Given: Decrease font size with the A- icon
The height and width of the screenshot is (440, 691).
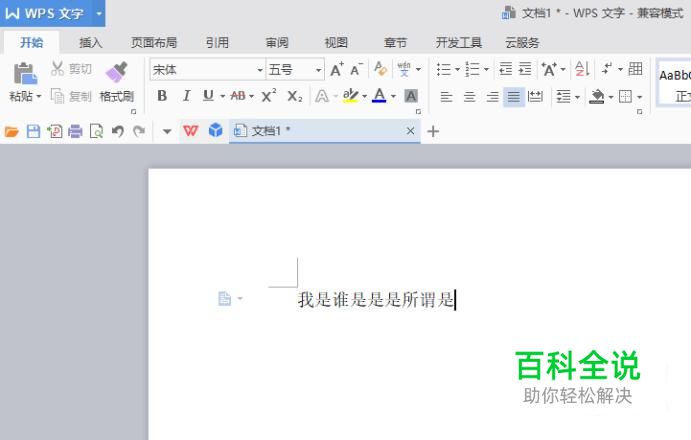Looking at the screenshot, I should coord(357,69).
